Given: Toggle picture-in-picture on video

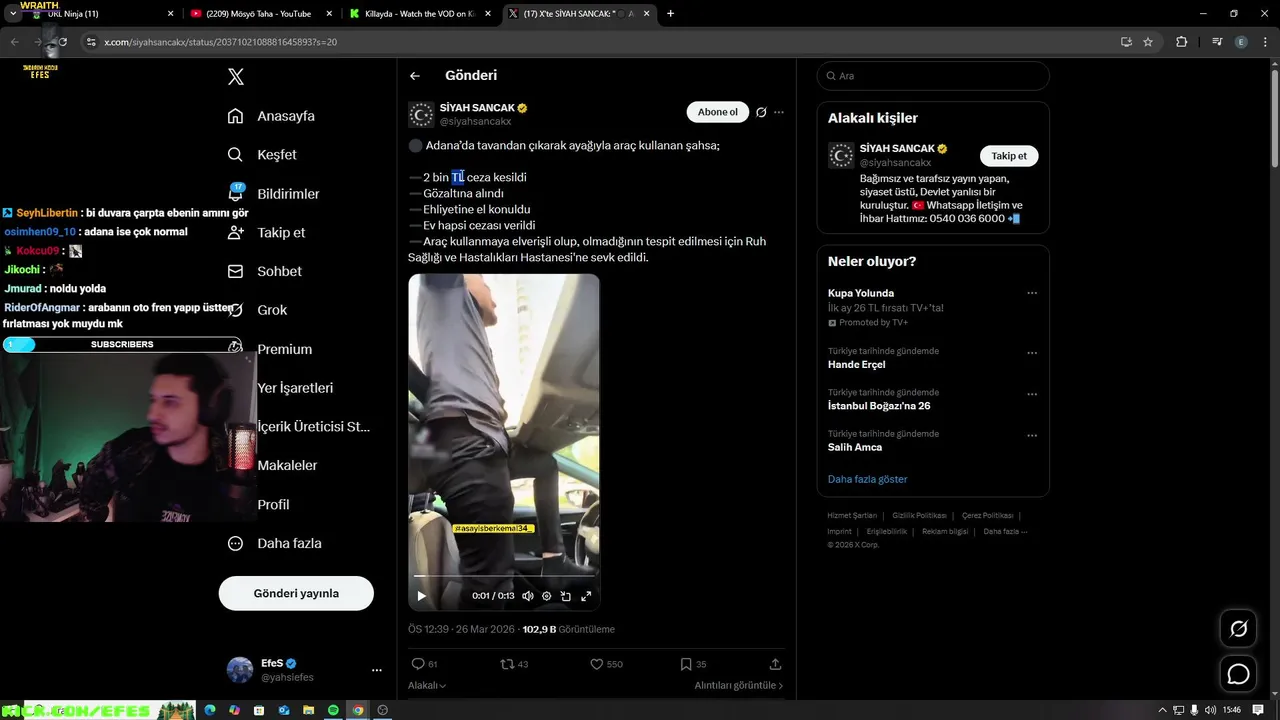Looking at the screenshot, I should [566, 596].
